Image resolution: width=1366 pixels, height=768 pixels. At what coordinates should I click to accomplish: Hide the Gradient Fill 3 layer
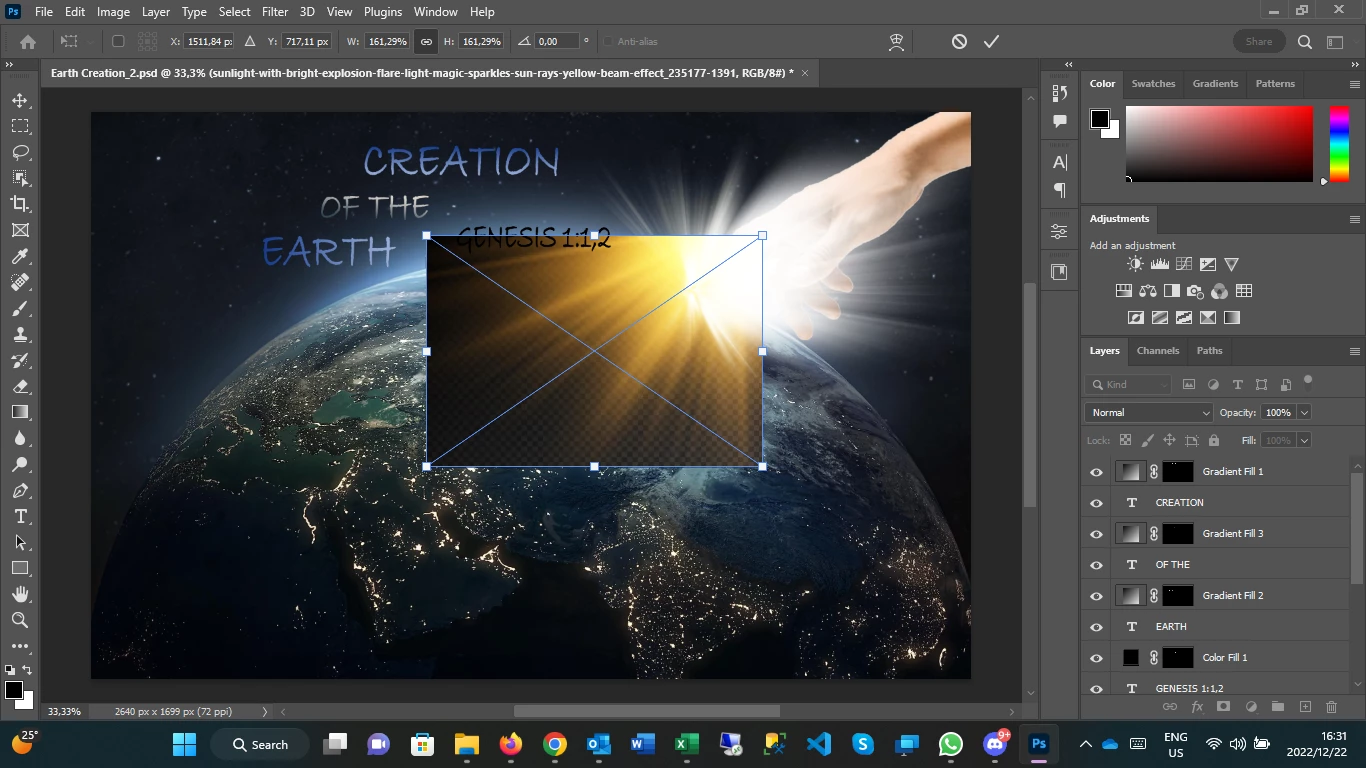pos(1097,534)
